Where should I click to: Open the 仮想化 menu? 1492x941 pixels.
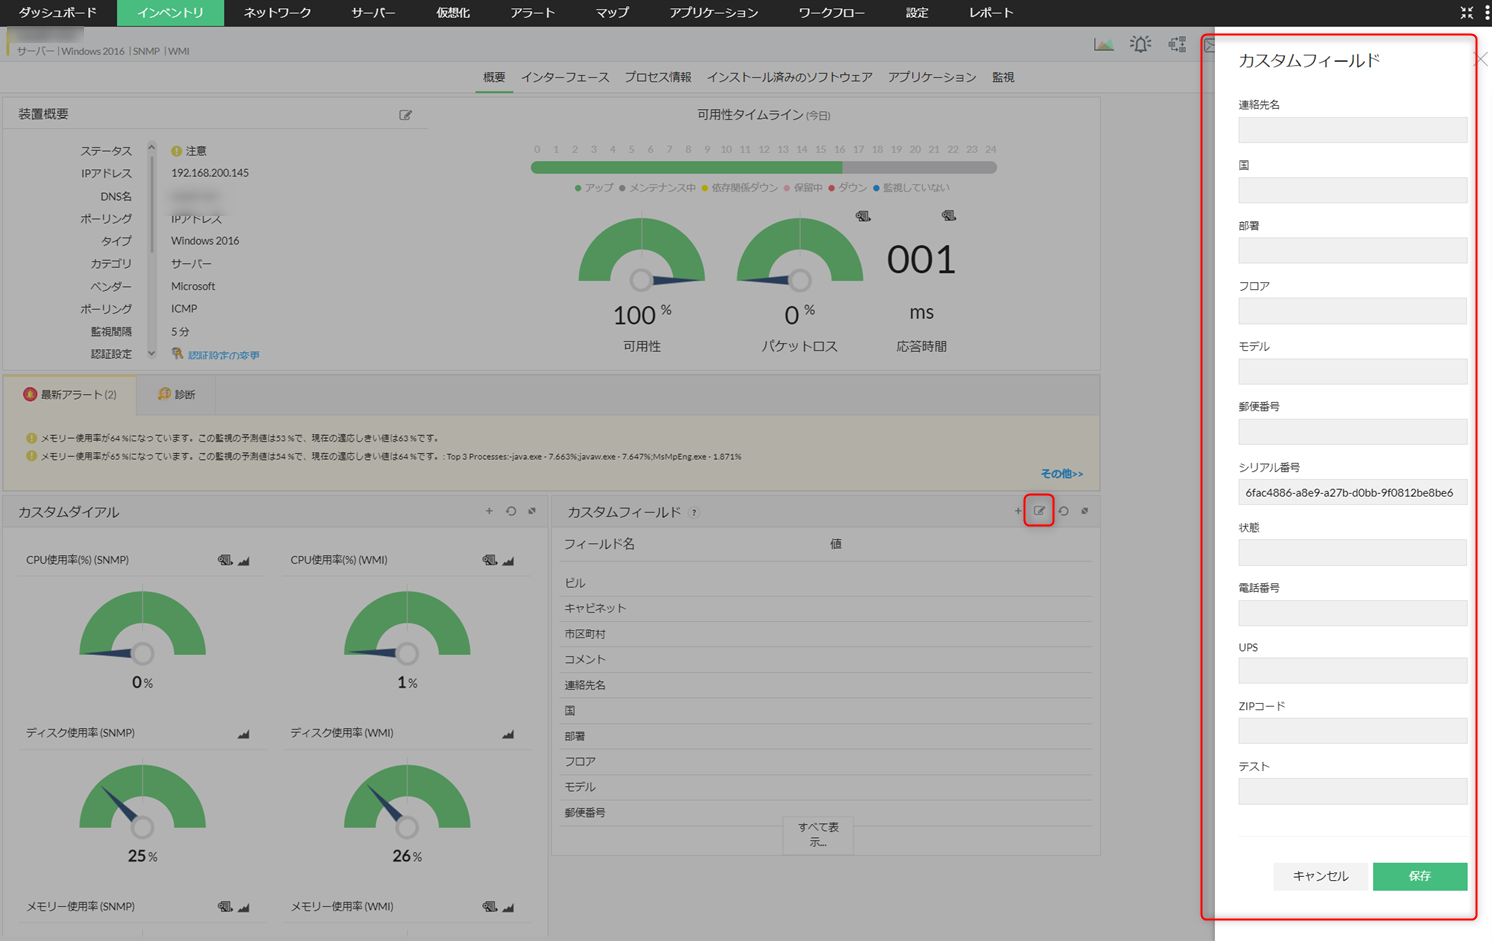[453, 13]
